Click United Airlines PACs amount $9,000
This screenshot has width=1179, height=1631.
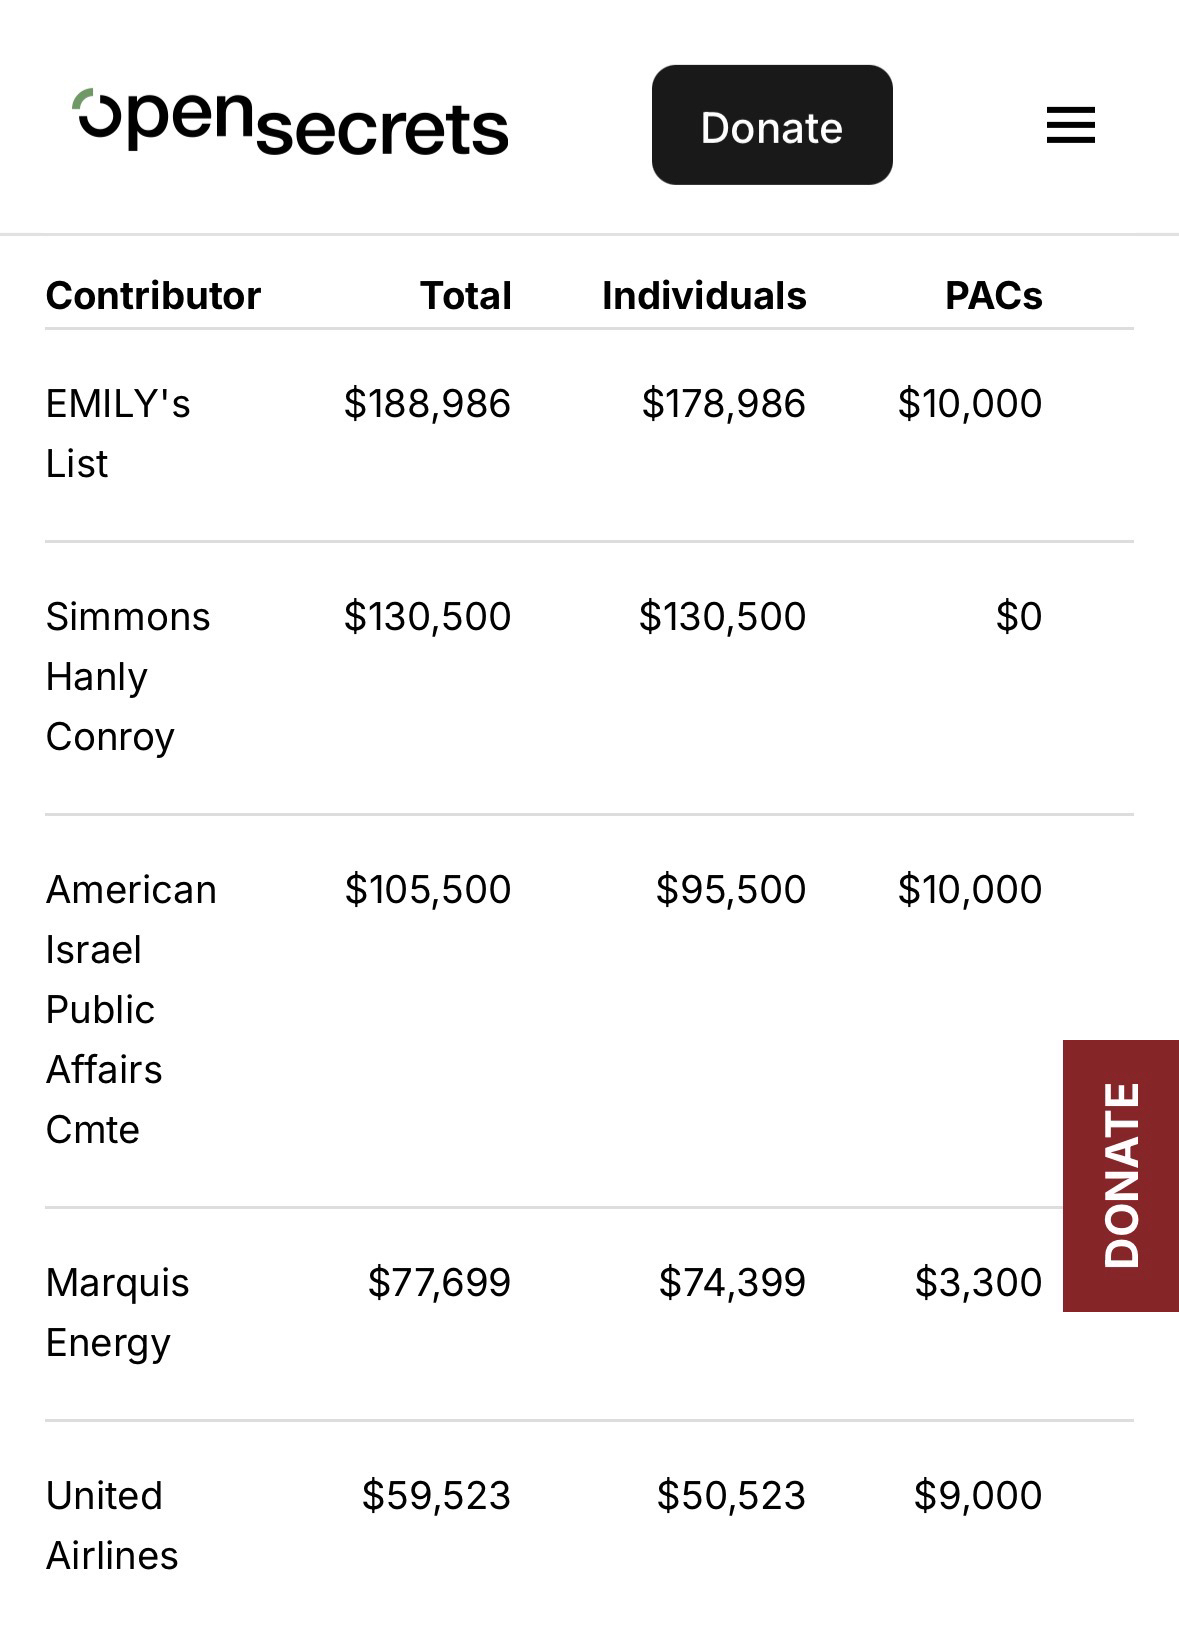coord(977,1496)
